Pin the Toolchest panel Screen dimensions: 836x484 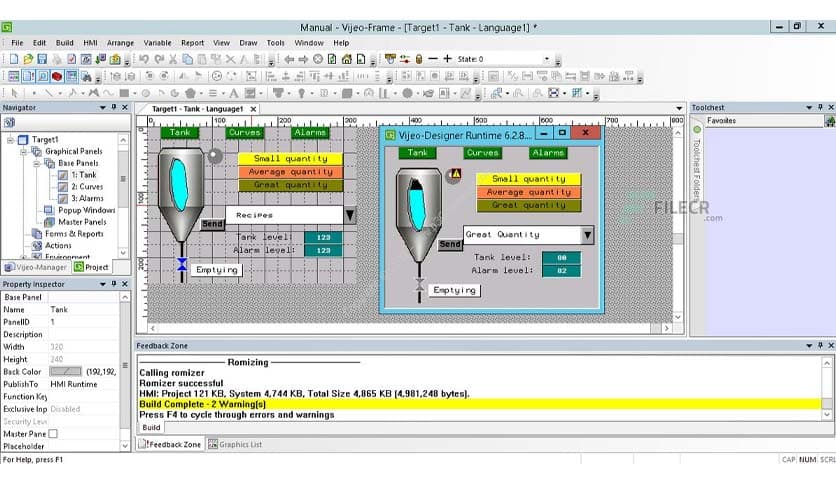pyautogui.click(x=820, y=107)
